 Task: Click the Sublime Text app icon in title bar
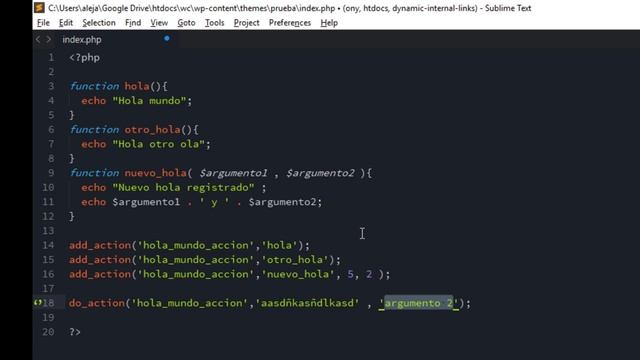point(40,8)
